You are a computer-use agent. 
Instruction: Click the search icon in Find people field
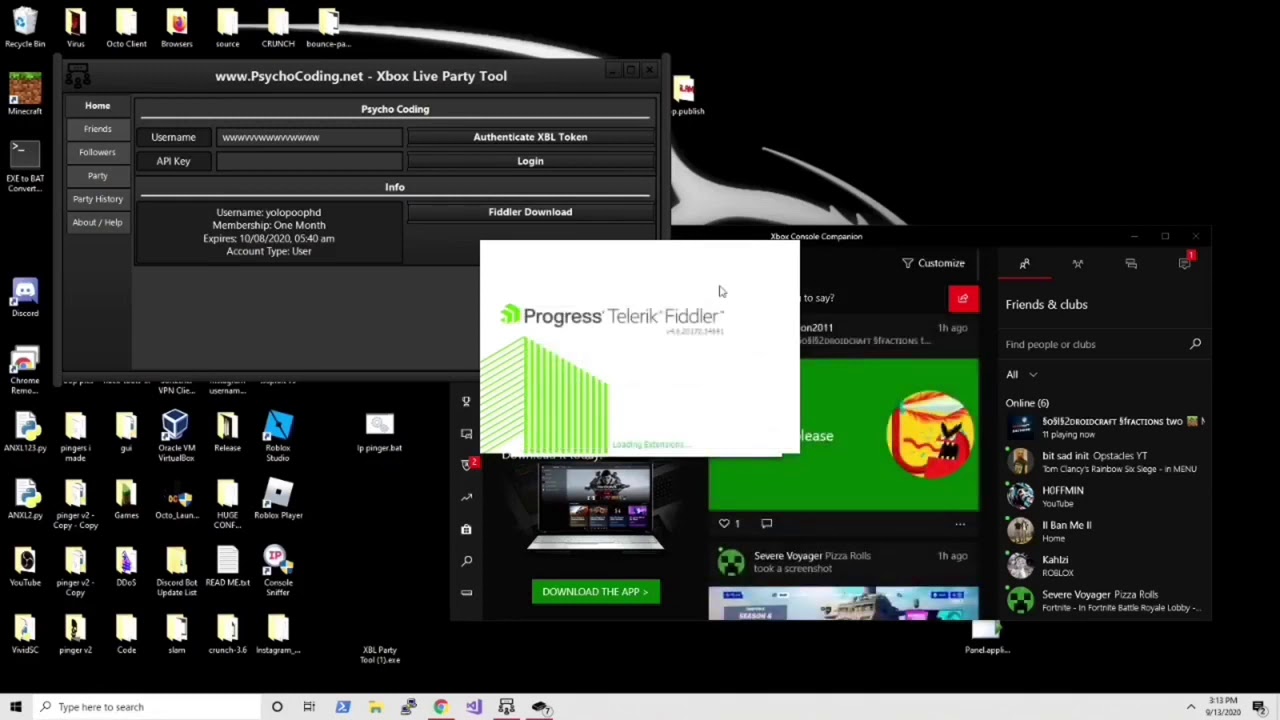1195,344
